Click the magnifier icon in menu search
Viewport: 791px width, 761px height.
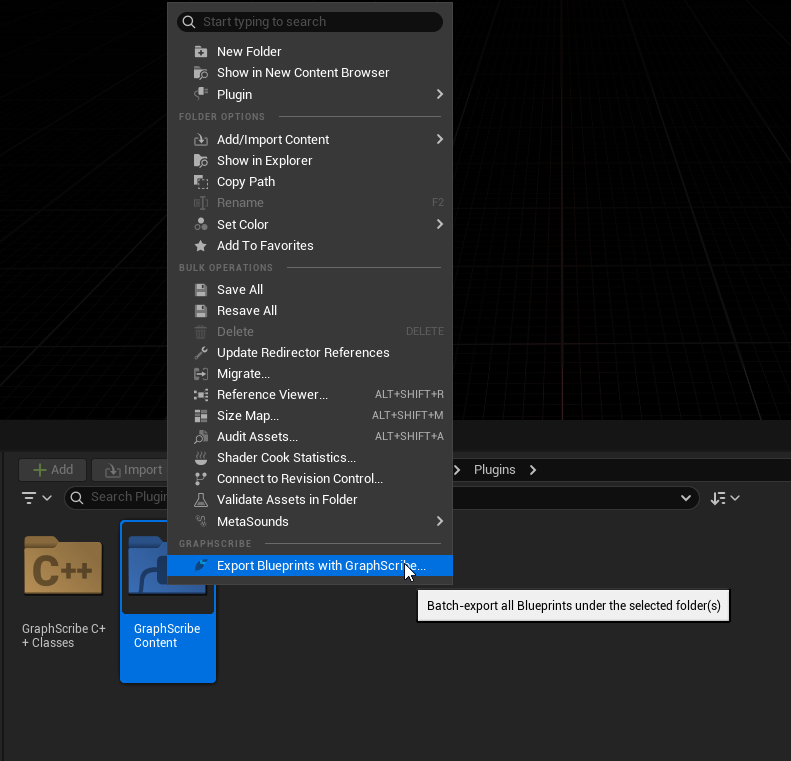click(189, 22)
